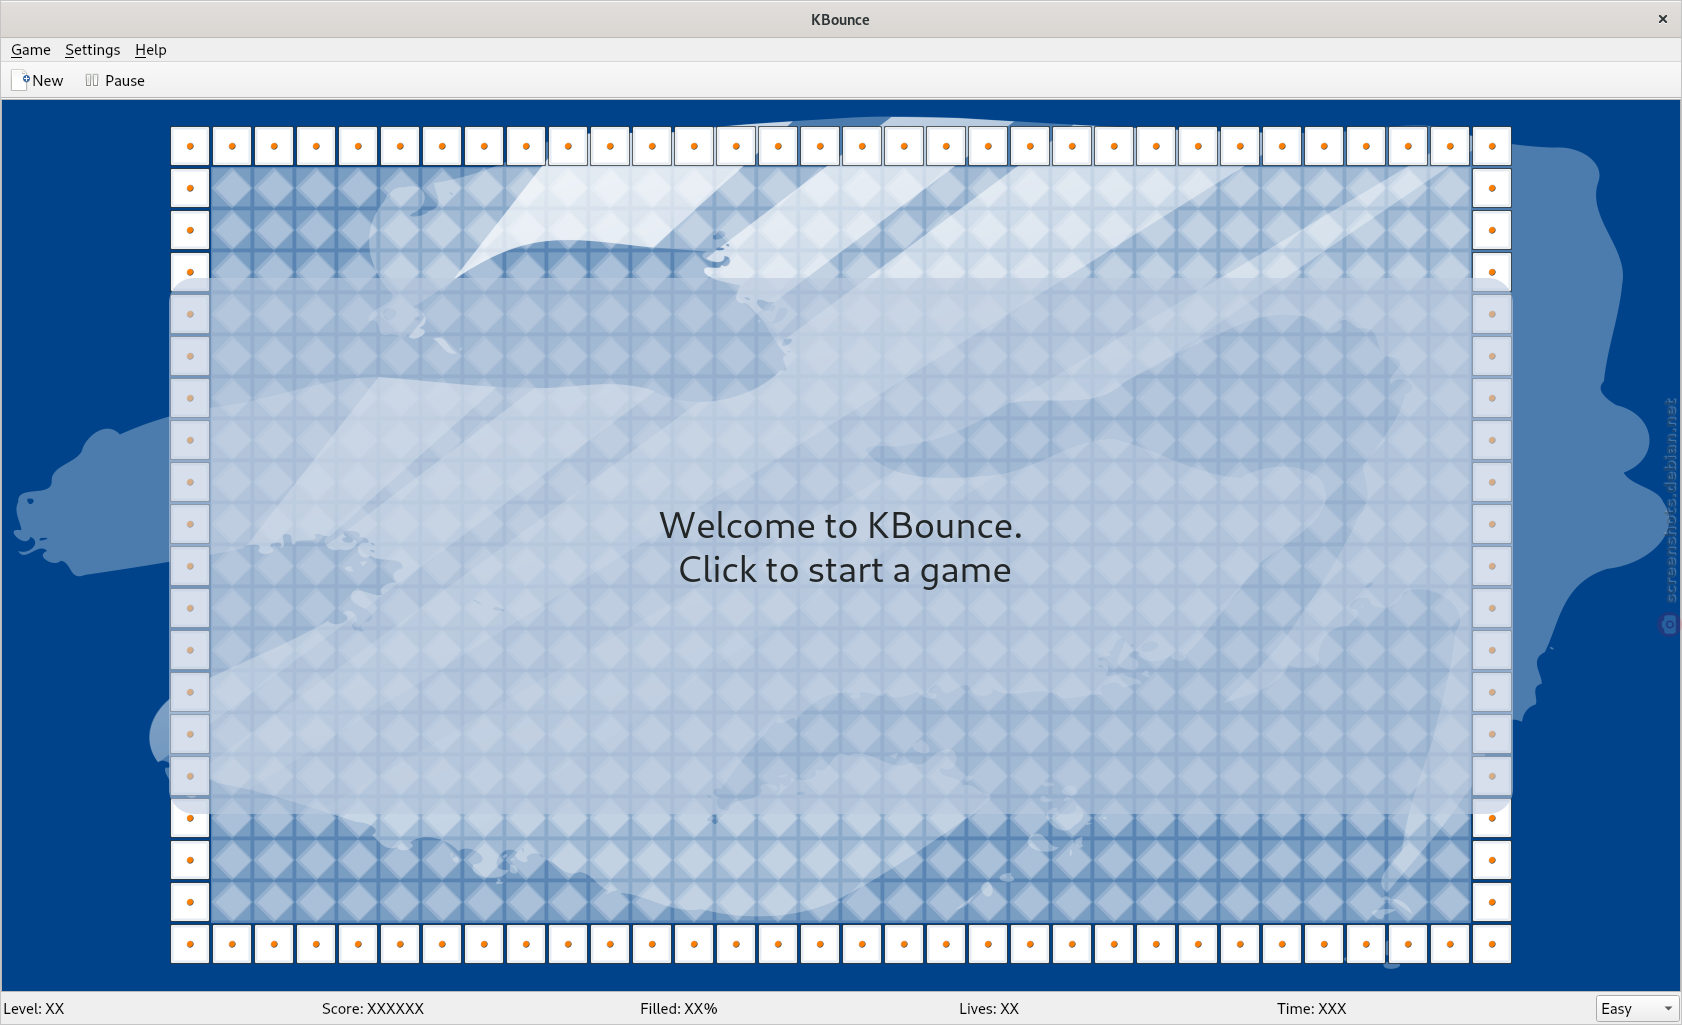This screenshot has width=1682, height=1025.
Task: Click the Score: XXXXXX status text
Action: 373,1009
